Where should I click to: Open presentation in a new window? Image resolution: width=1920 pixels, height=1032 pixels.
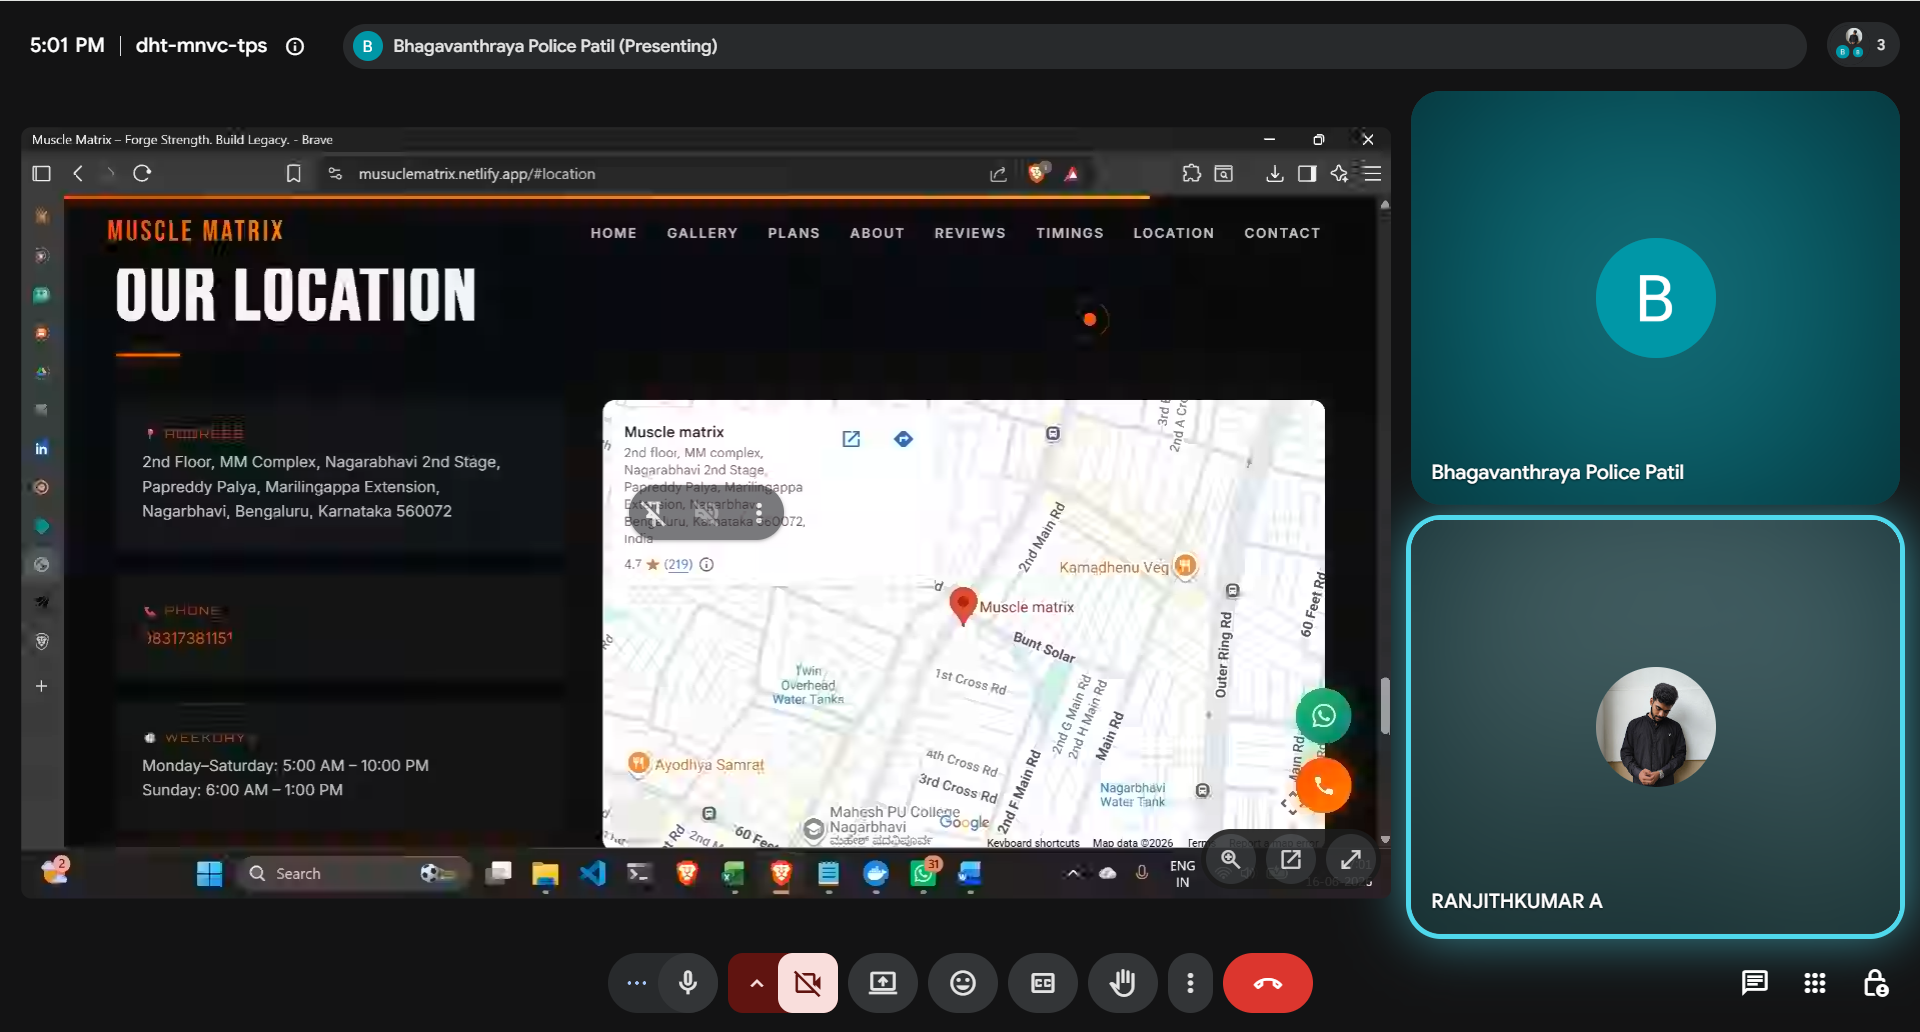1291,859
